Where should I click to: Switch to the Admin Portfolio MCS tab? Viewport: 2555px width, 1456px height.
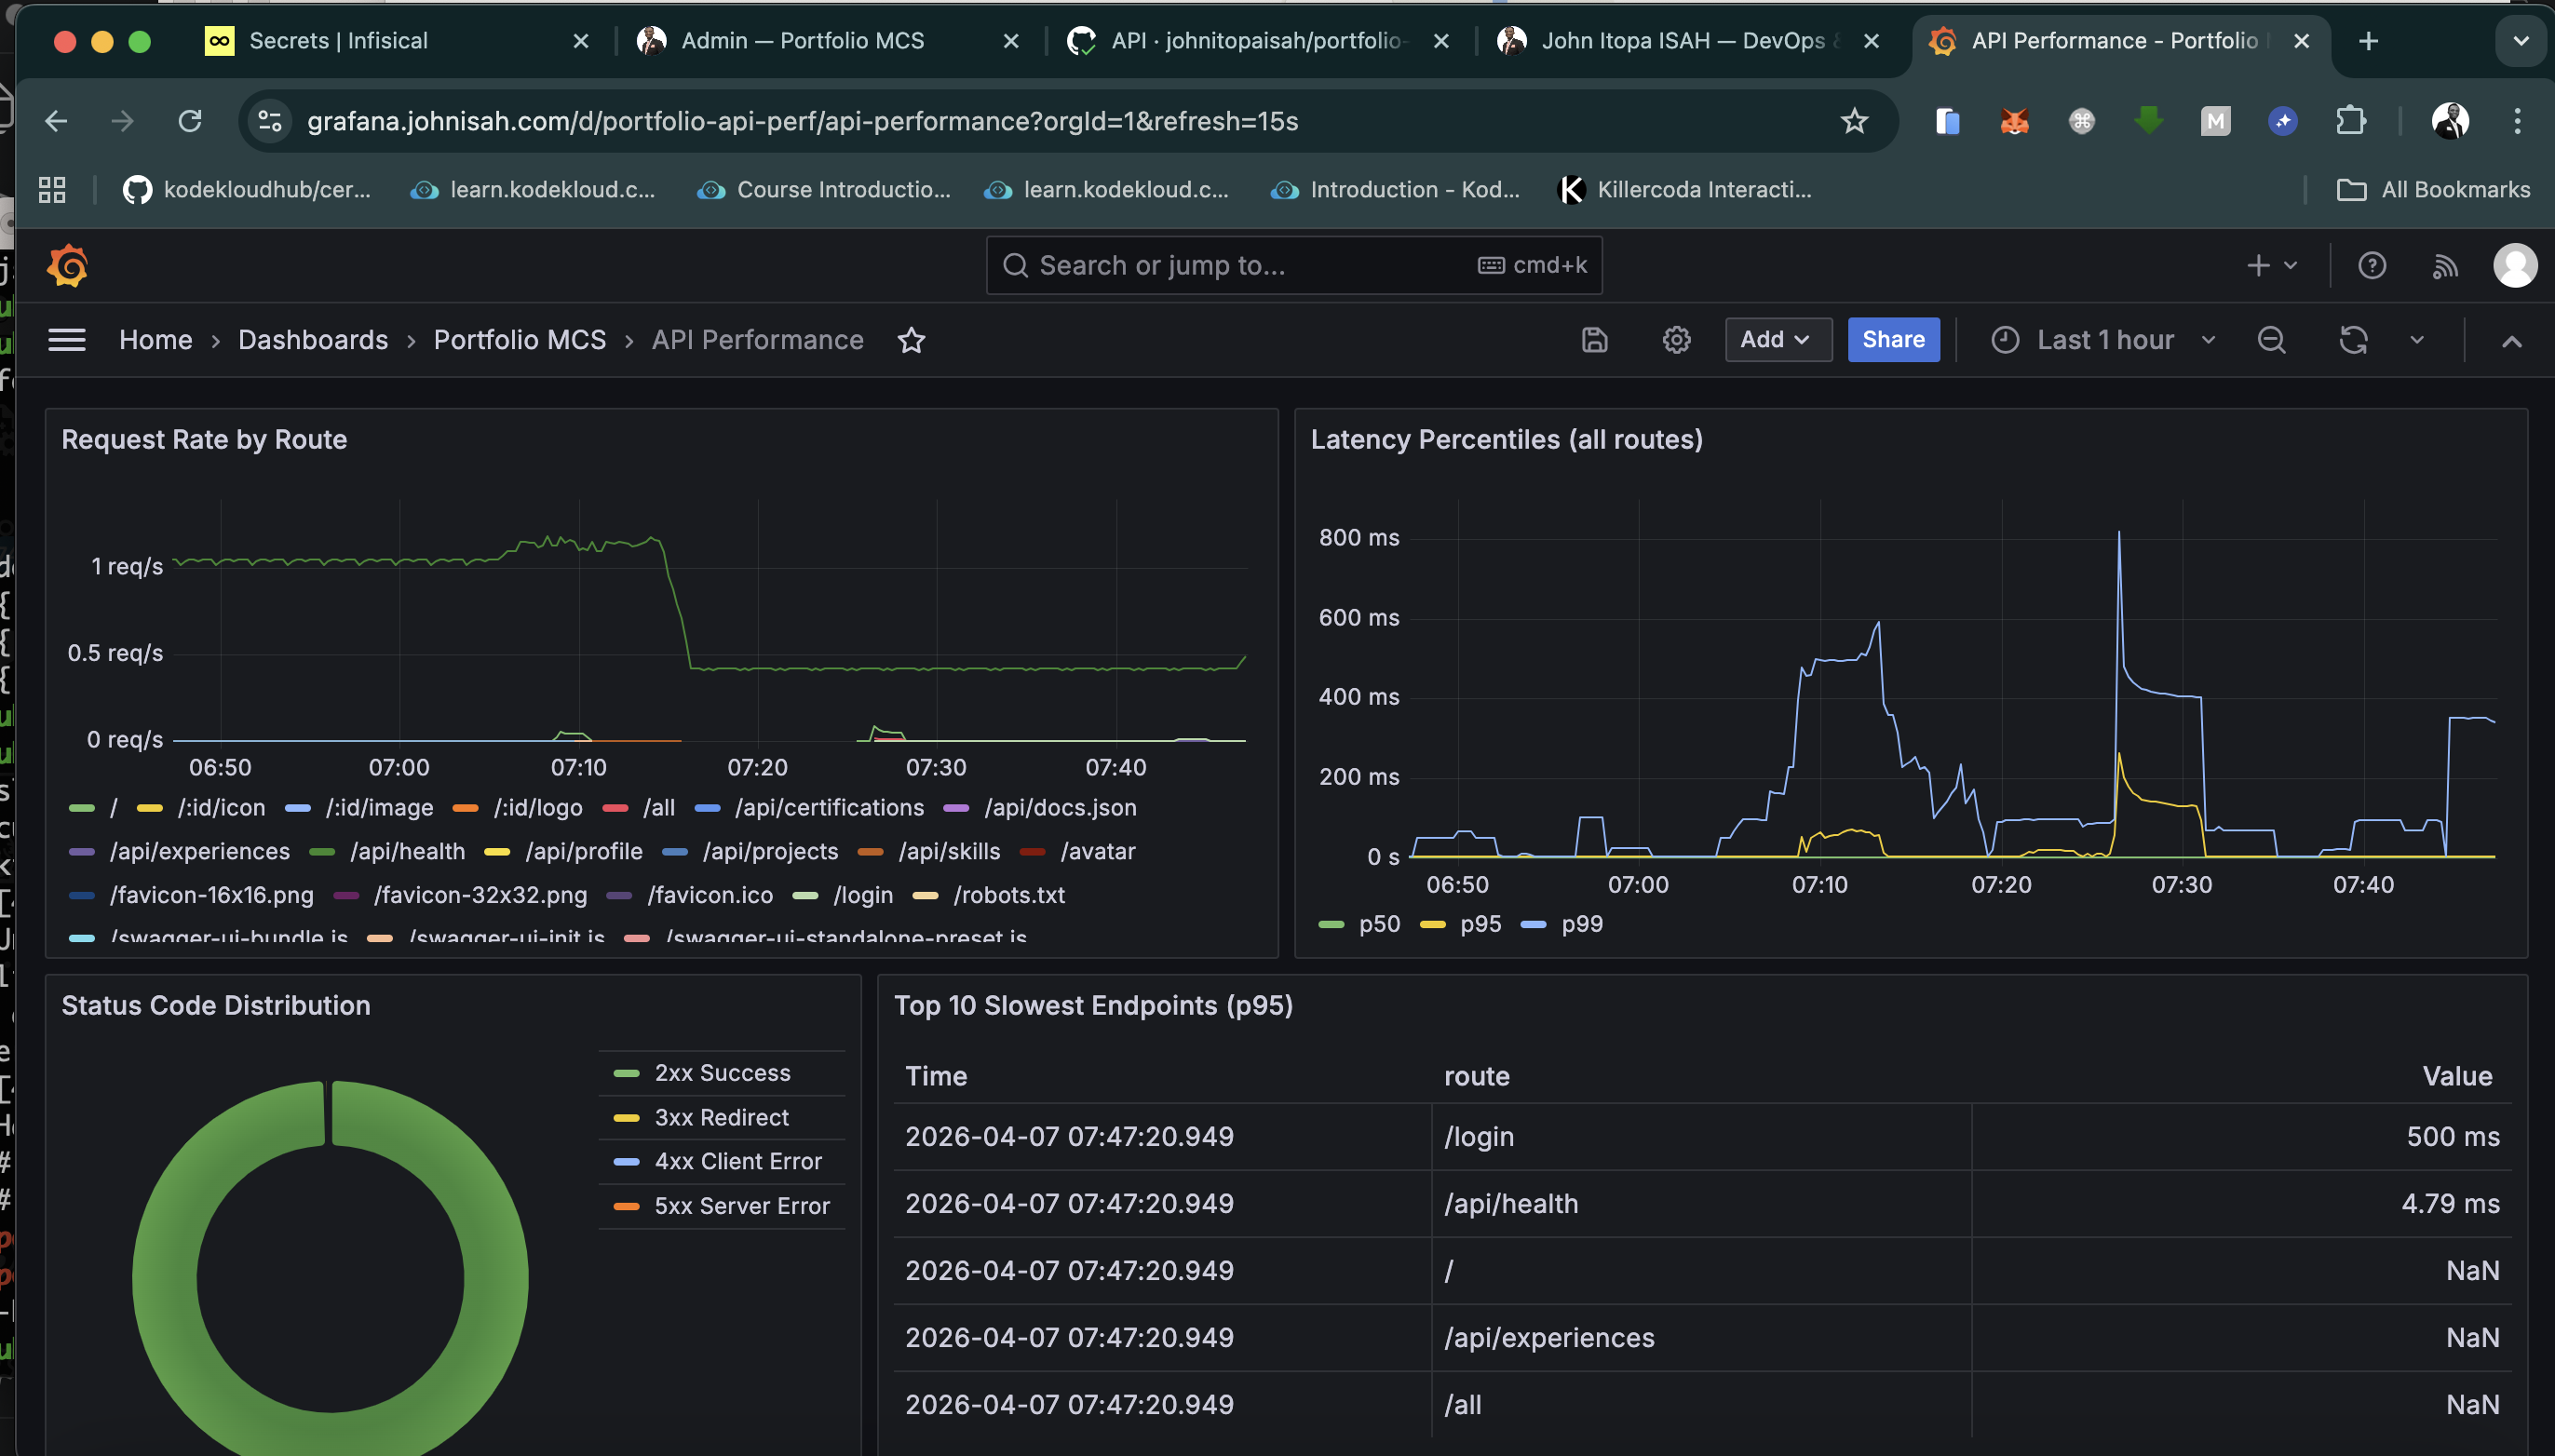(x=801, y=41)
